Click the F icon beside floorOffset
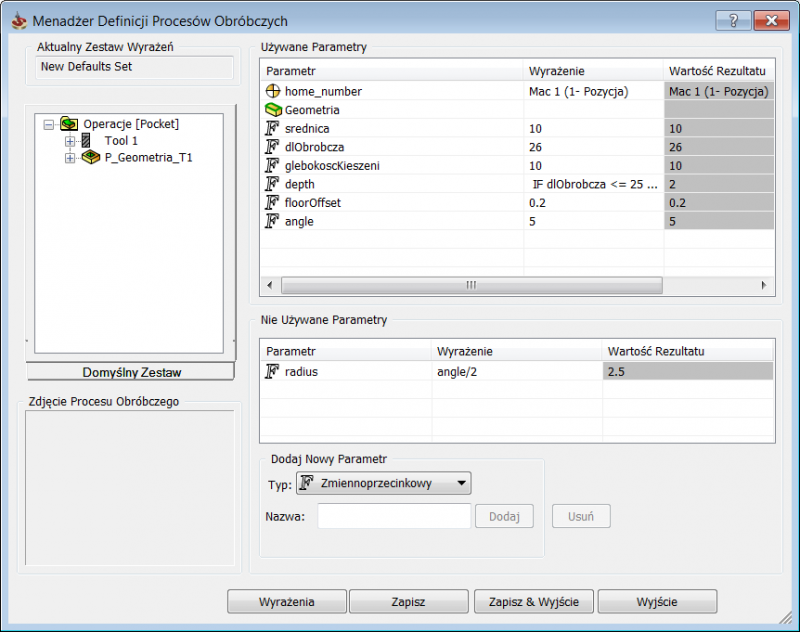Screen dimensions: 800x632 [272, 203]
